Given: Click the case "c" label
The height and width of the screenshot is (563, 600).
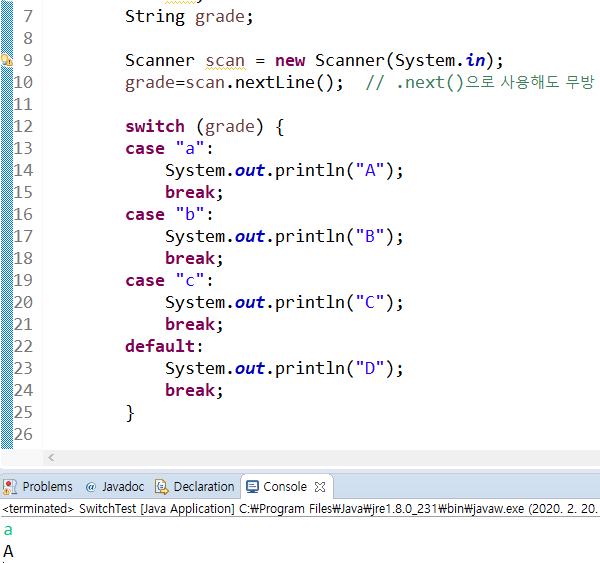Looking at the screenshot, I should click(x=169, y=281).
